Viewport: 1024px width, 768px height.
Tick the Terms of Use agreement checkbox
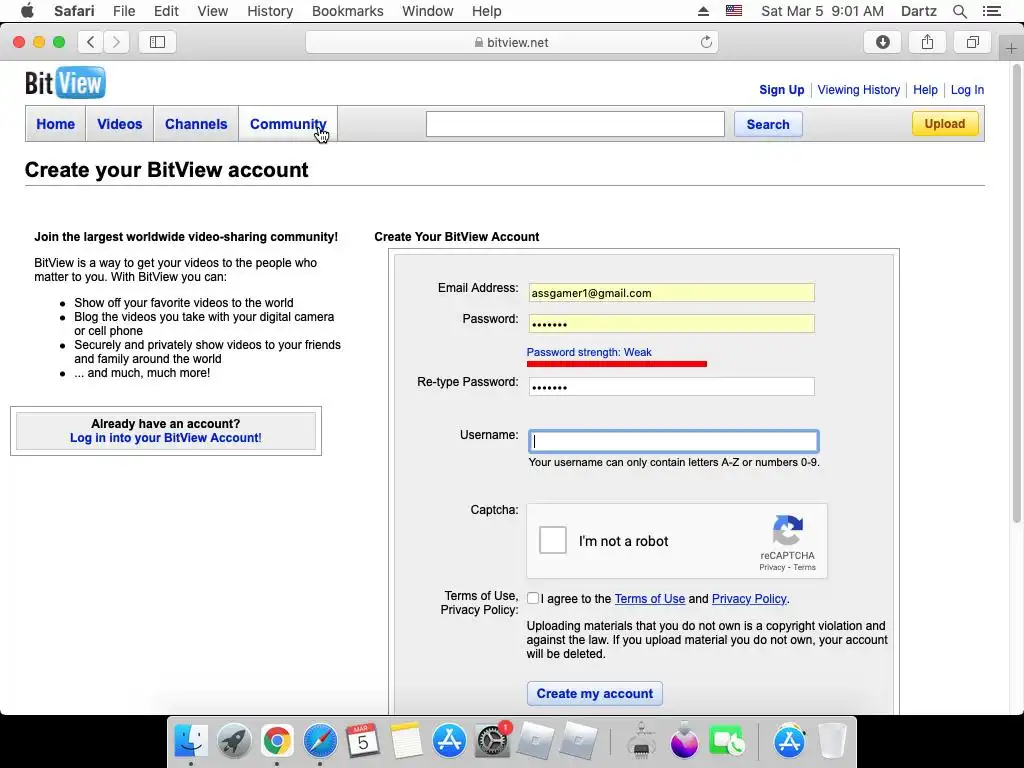533,598
